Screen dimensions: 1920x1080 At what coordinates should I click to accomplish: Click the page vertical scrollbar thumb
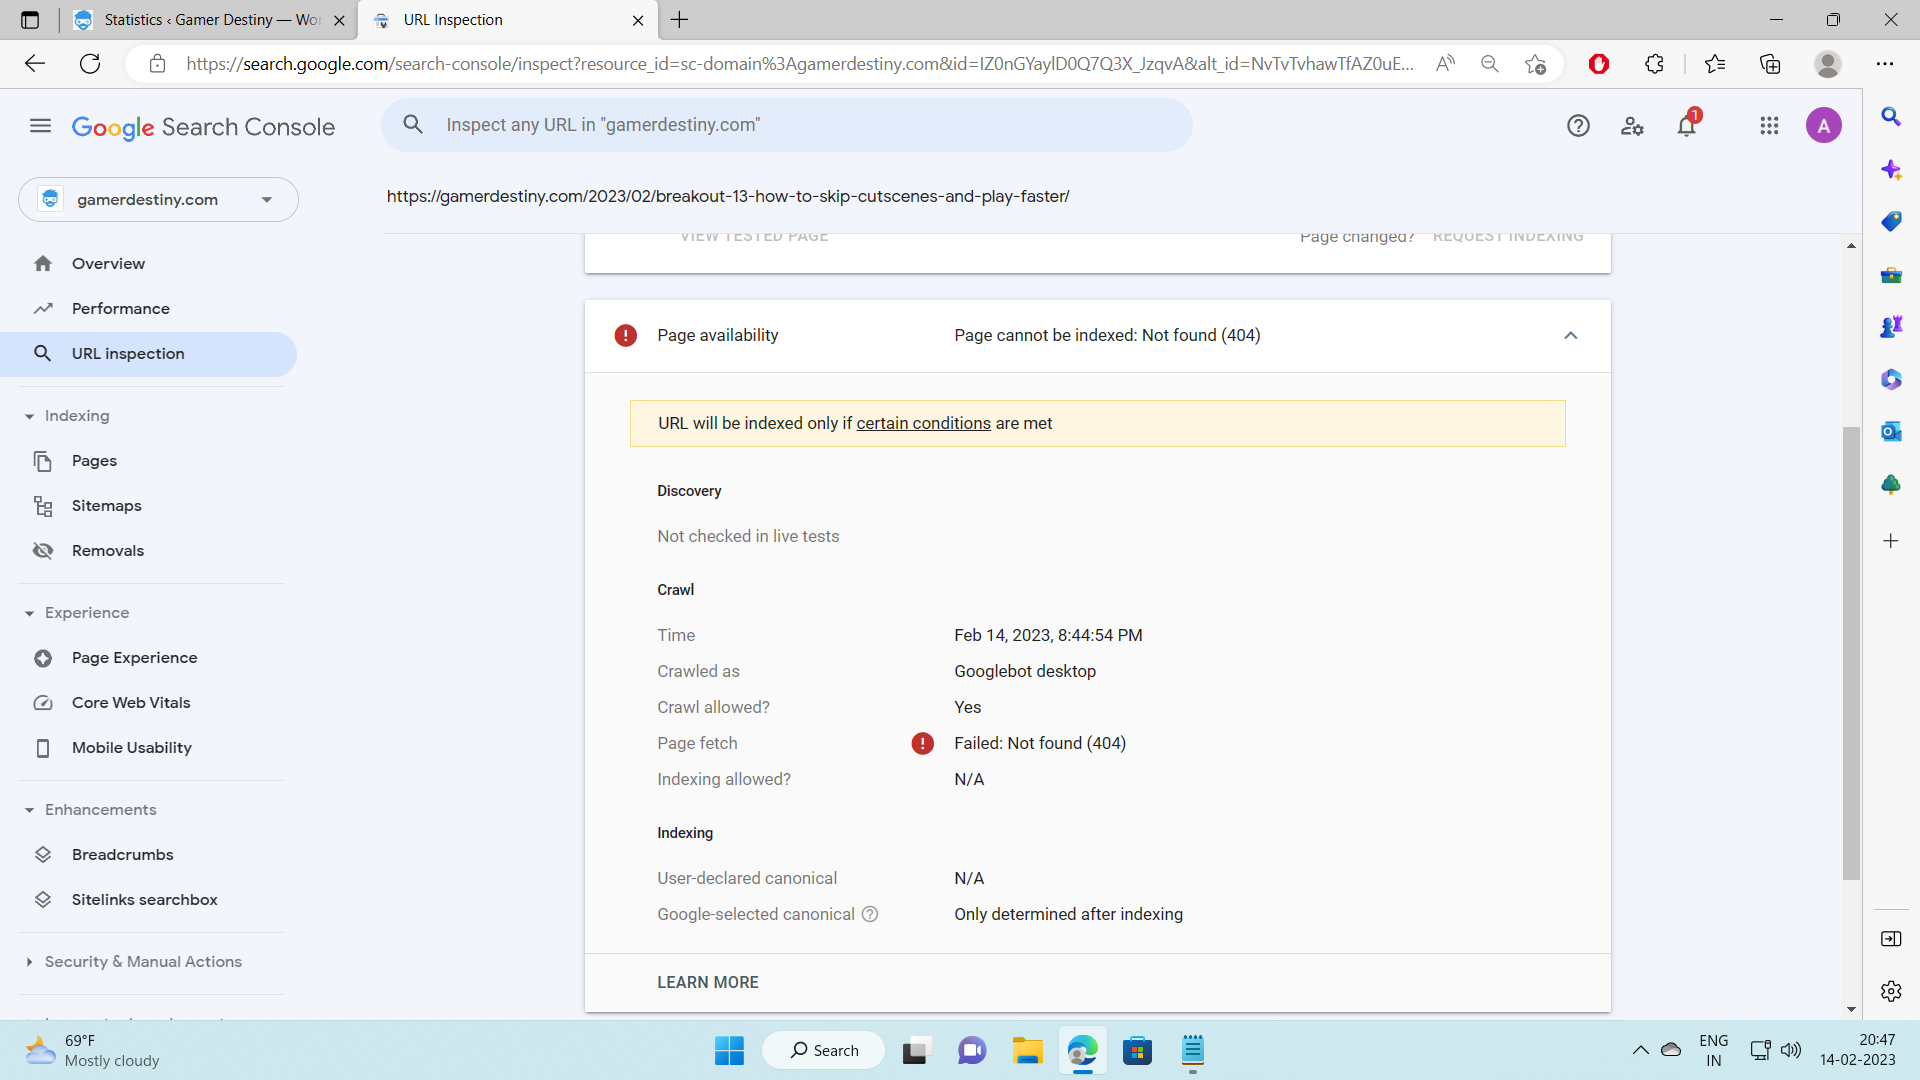[x=1851, y=653]
